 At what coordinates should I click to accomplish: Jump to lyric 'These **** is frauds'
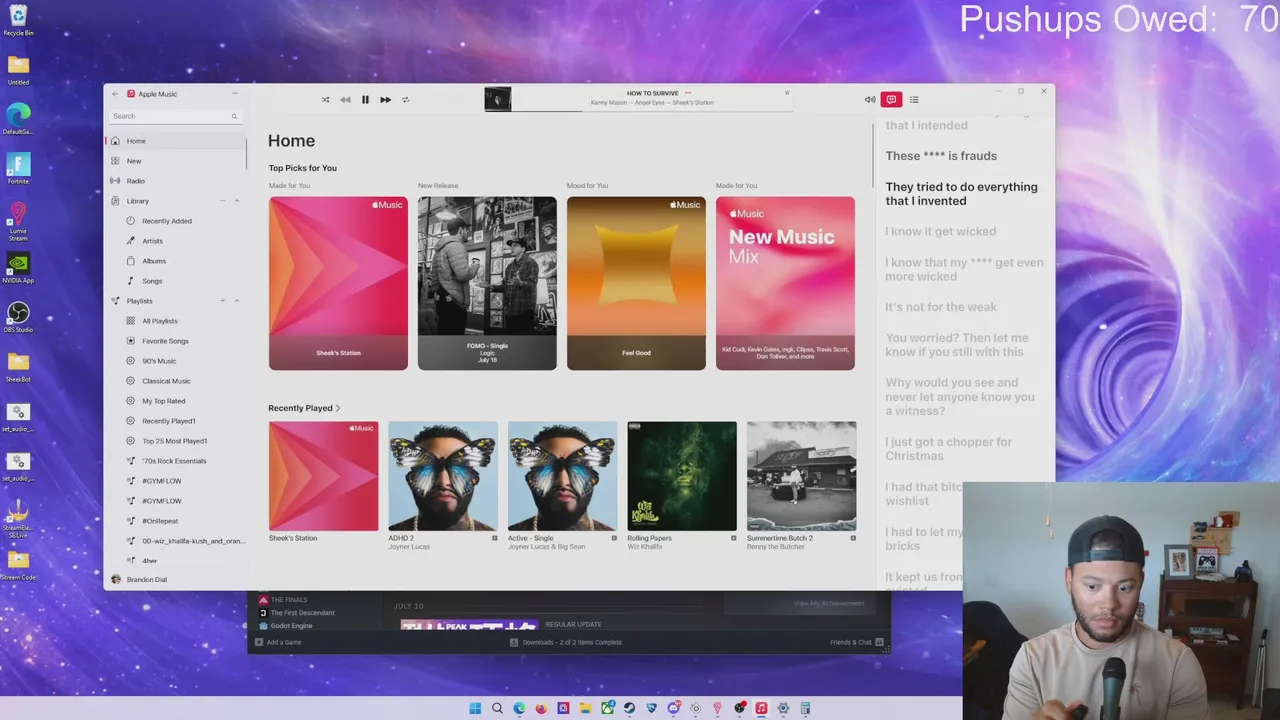click(941, 156)
